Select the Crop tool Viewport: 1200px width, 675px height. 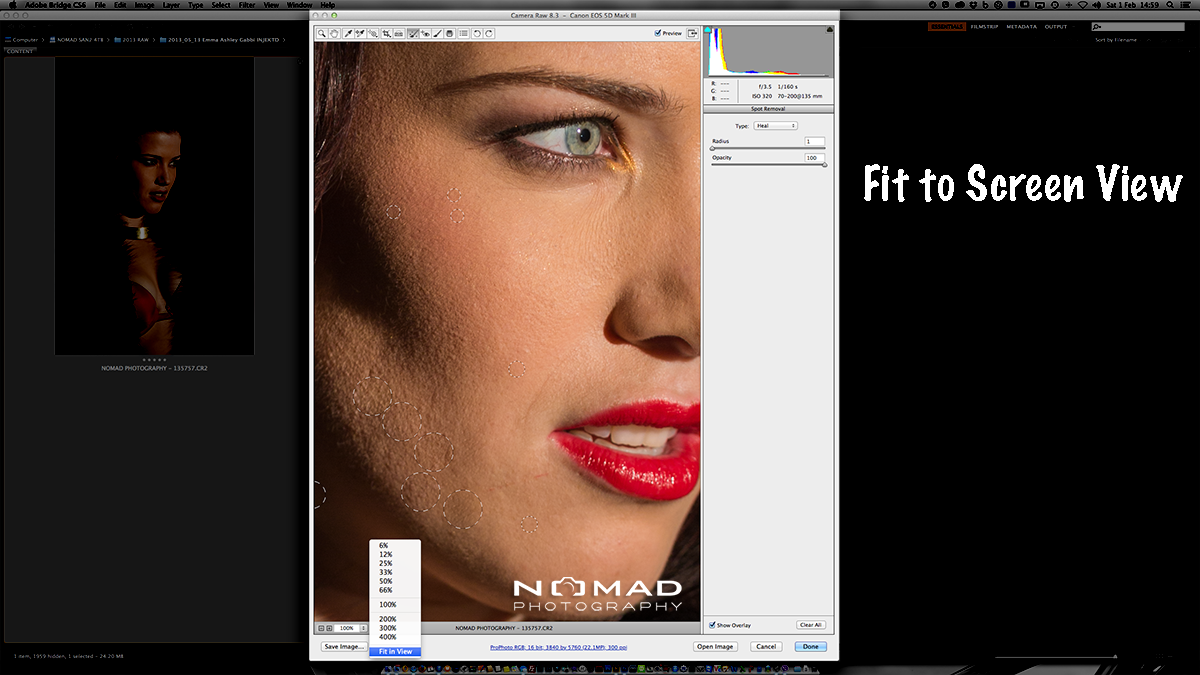386,33
